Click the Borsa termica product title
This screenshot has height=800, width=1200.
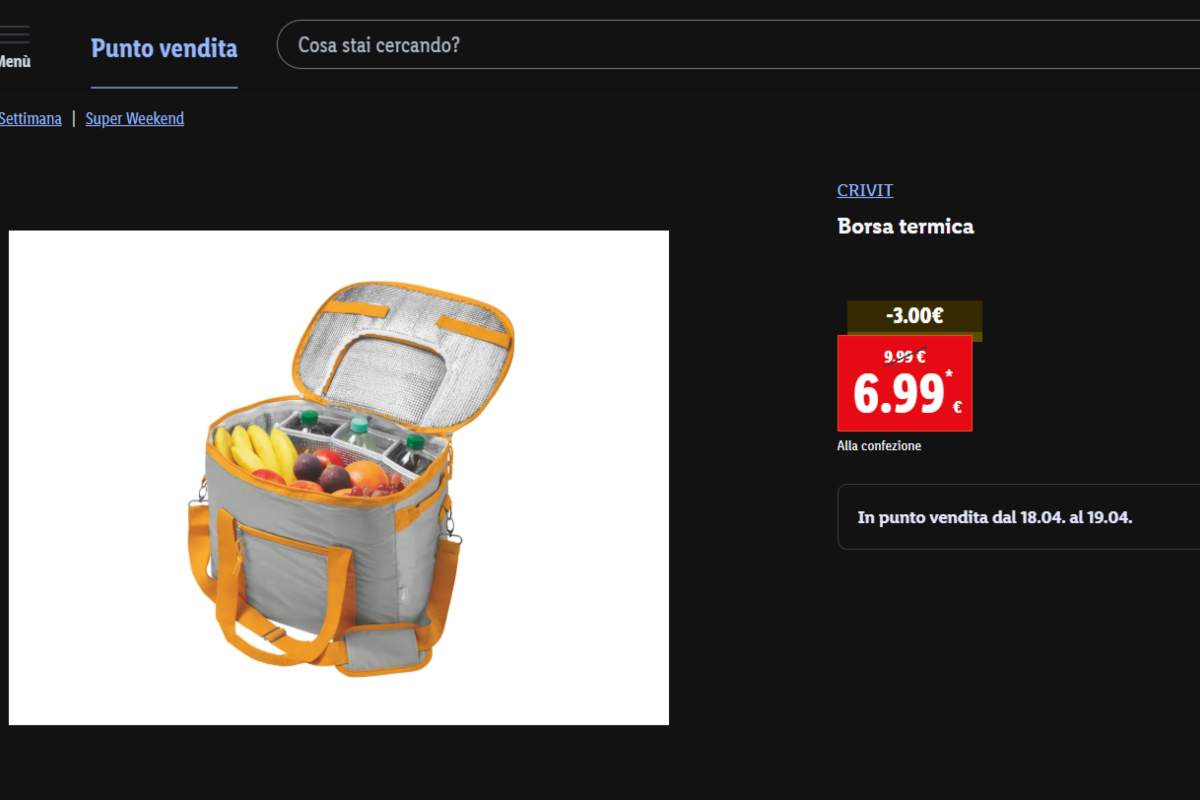pyautogui.click(x=905, y=226)
